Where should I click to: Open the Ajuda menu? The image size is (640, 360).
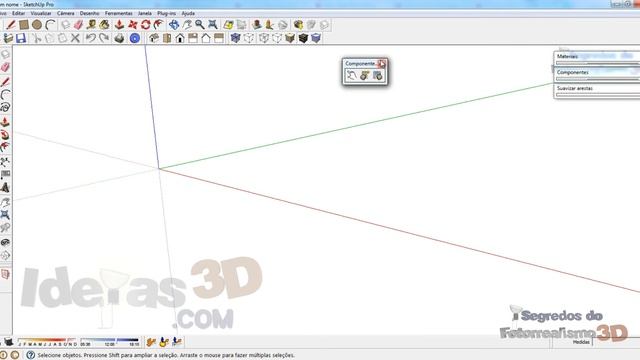click(x=188, y=13)
